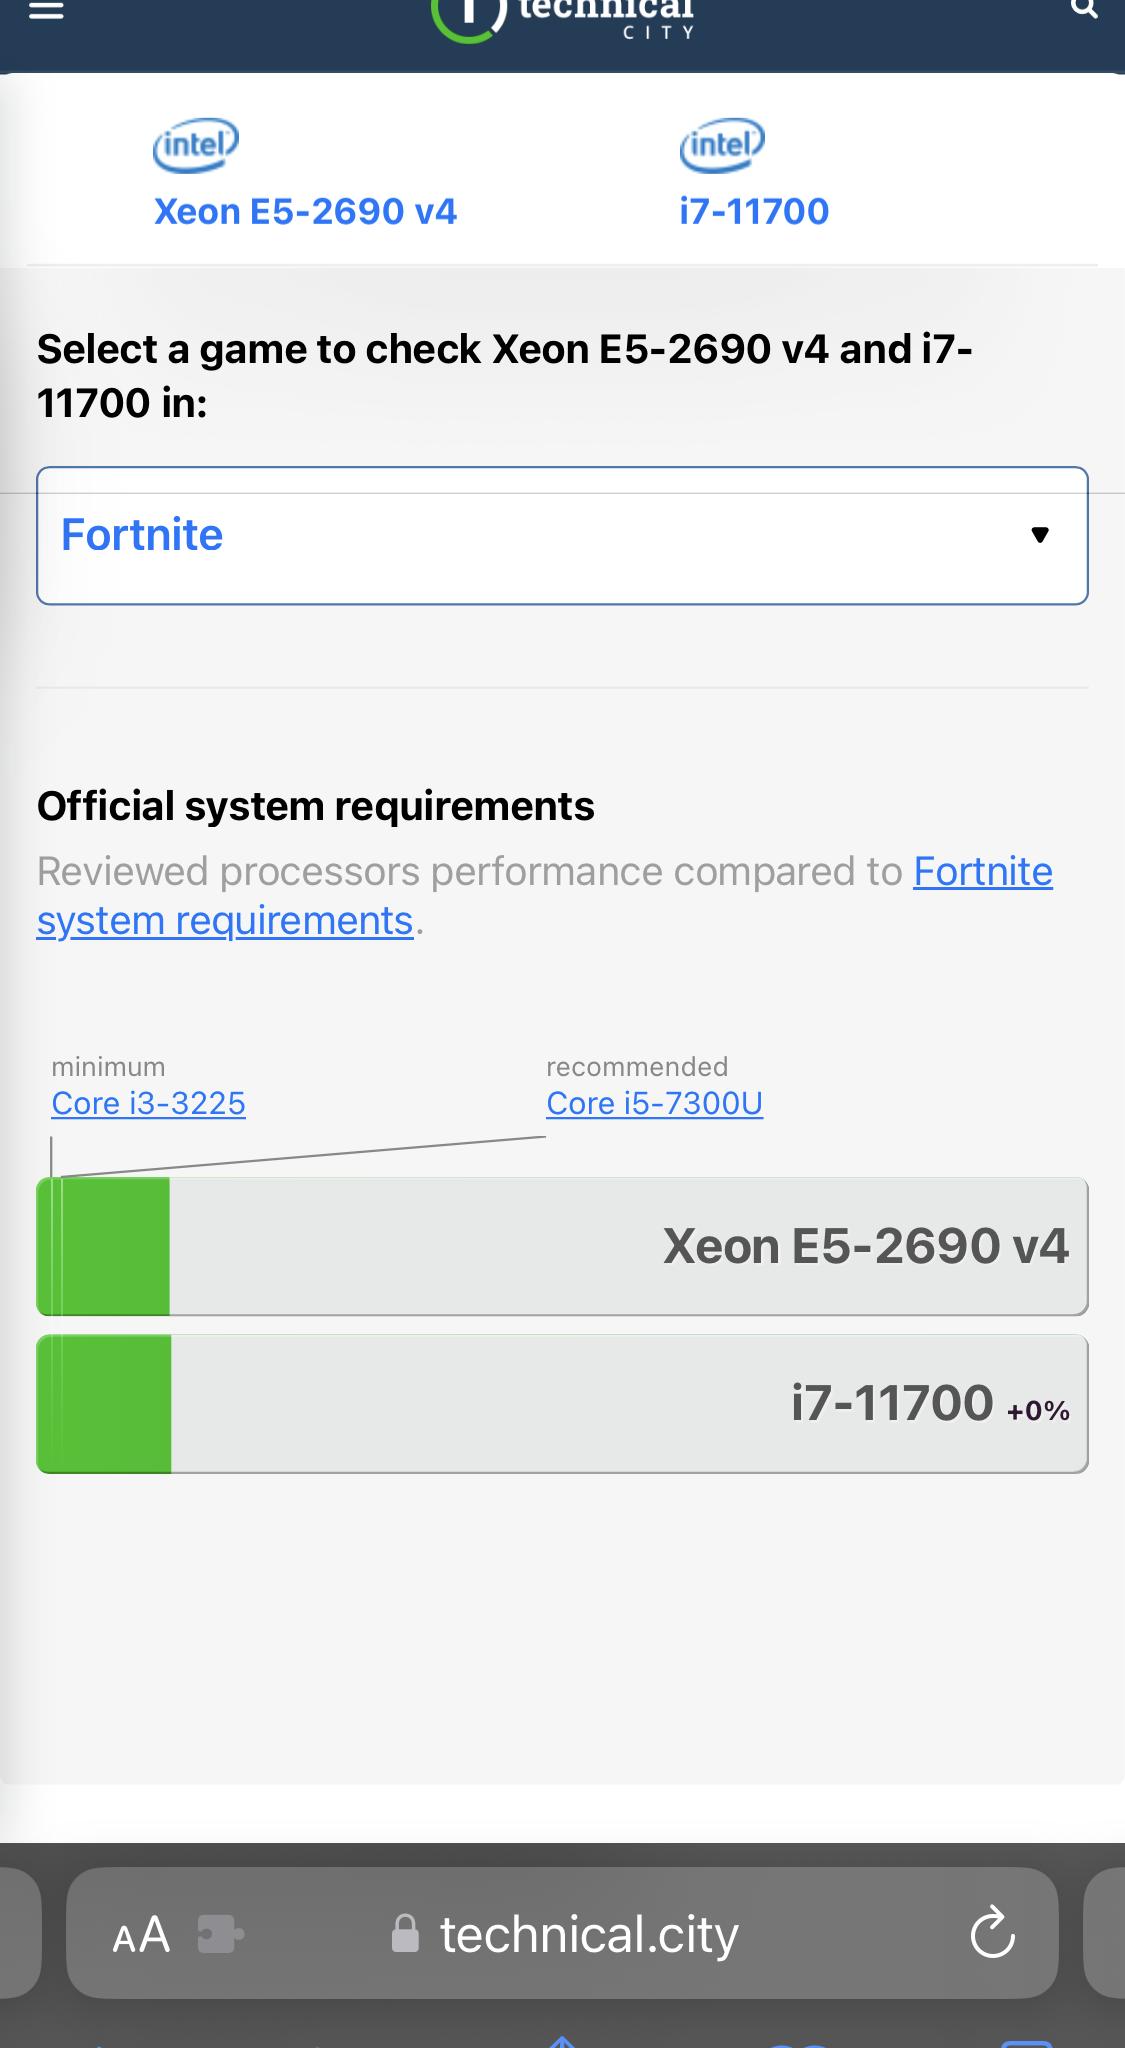Follow the Fortnite system requirements link
1125x2048 pixels.
coord(545,895)
